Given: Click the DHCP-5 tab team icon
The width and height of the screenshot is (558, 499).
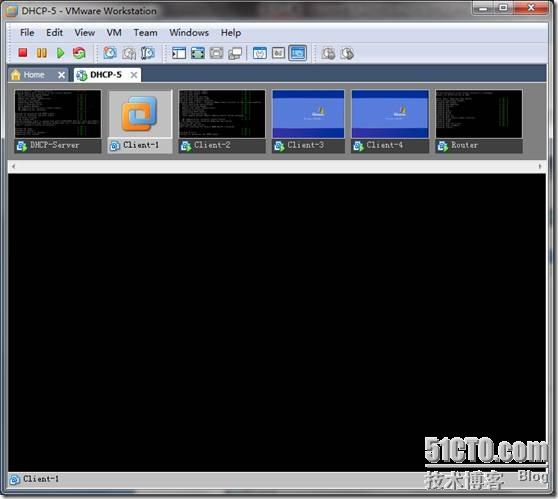Looking at the screenshot, I should (x=82, y=75).
